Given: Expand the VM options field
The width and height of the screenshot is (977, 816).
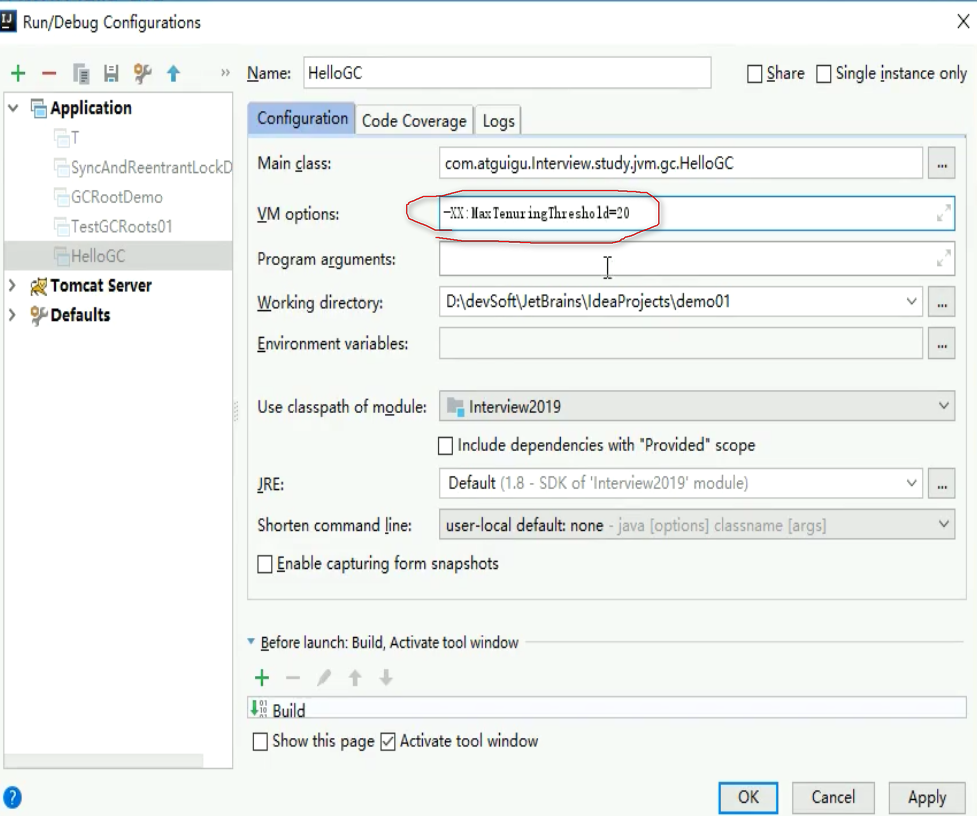Looking at the screenshot, I should click(943, 213).
